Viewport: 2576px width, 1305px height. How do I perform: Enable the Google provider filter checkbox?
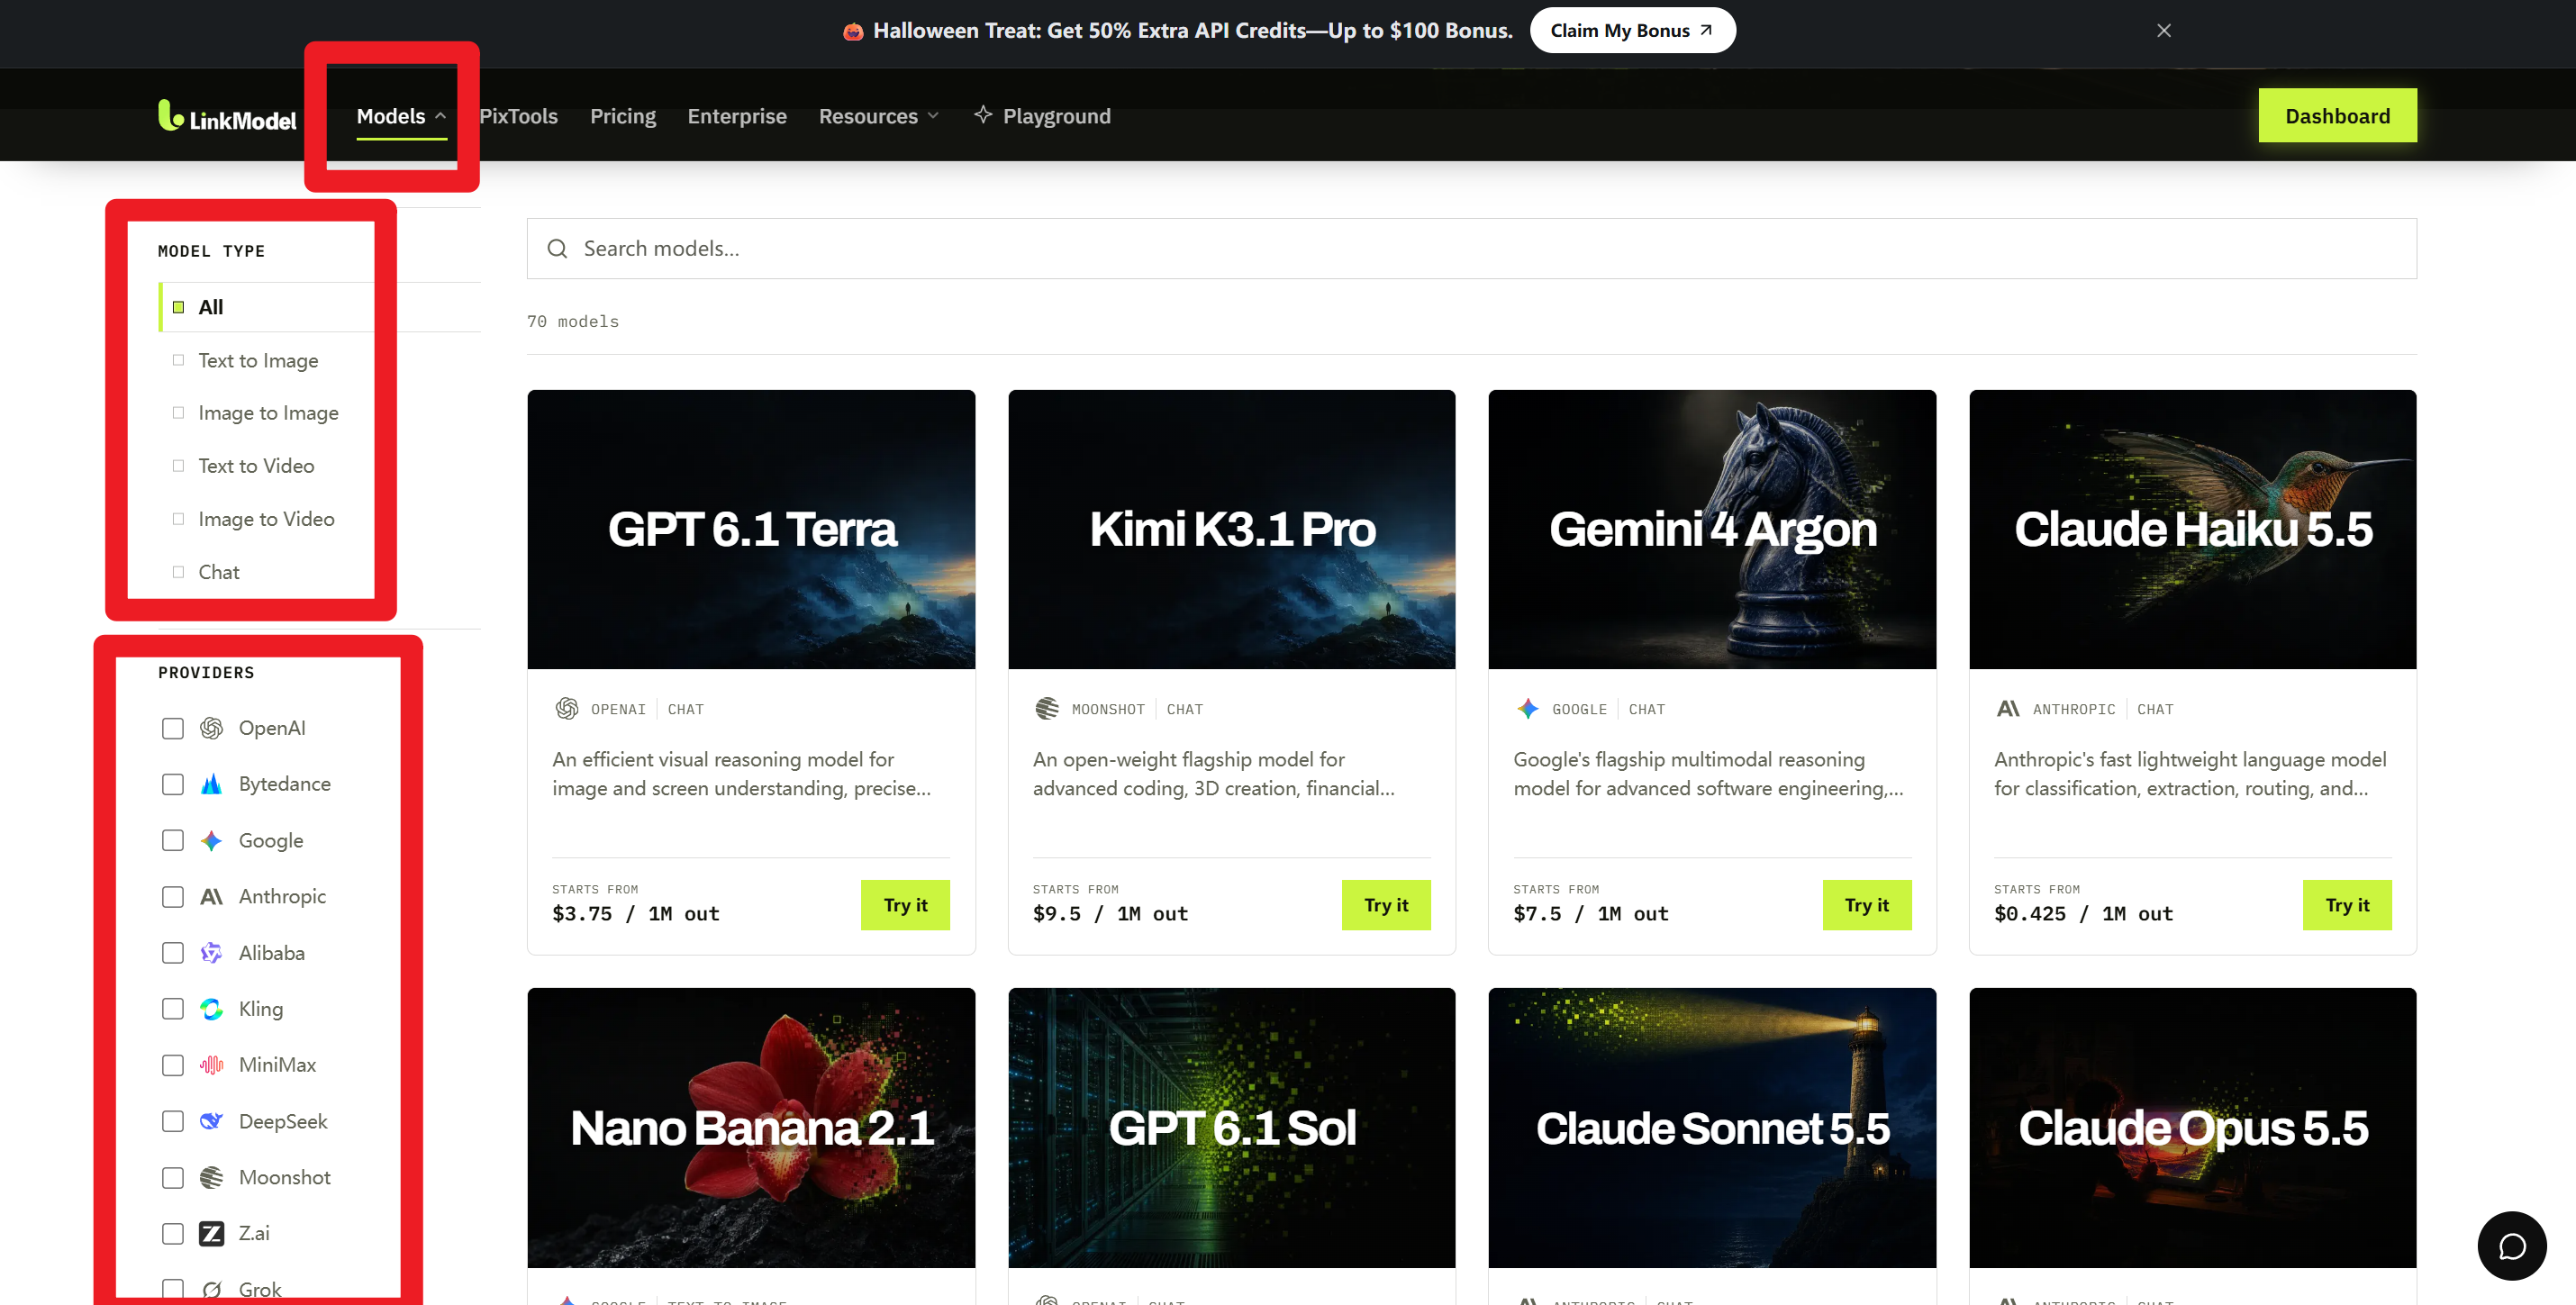pos(173,841)
